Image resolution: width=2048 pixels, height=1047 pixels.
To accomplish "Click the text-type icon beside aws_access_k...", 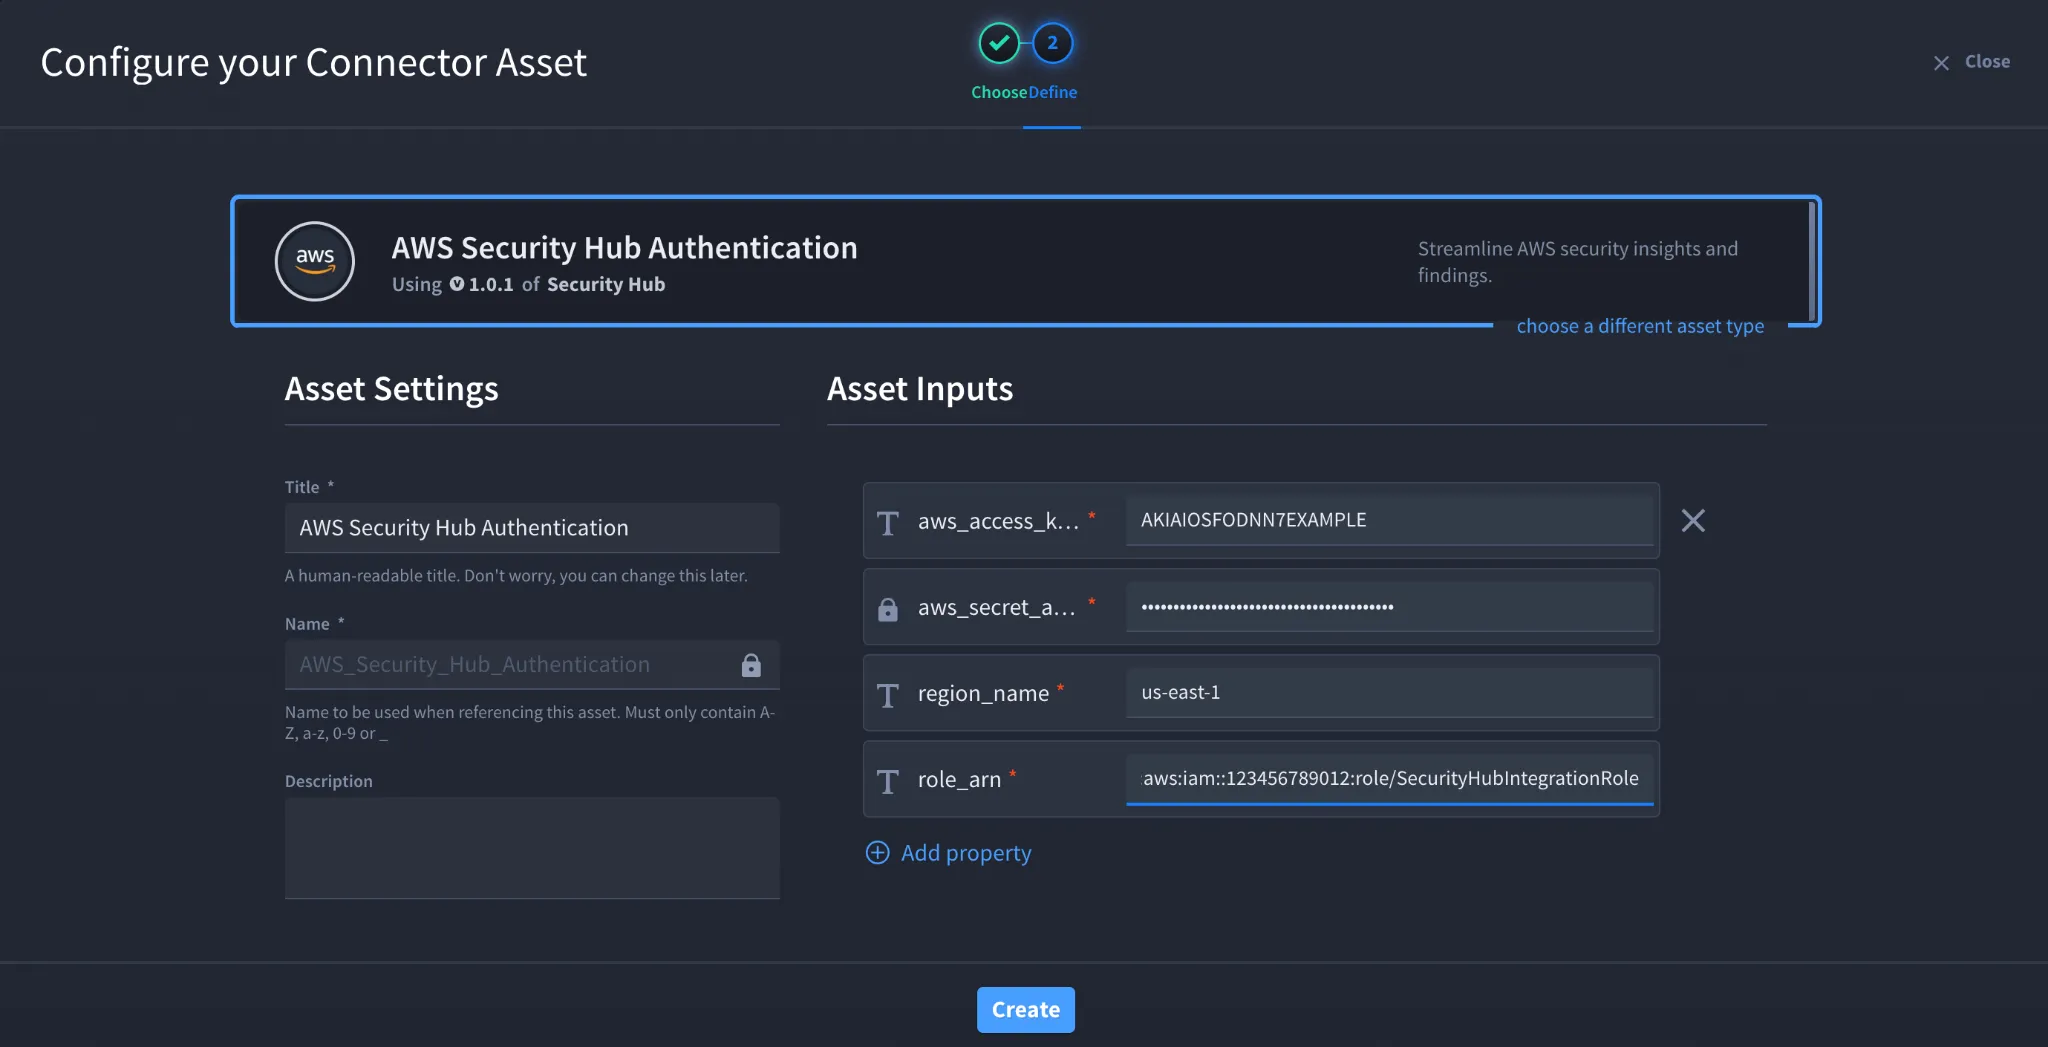I will click(888, 523).
